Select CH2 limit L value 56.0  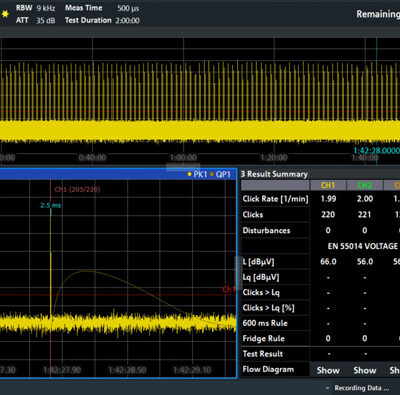tap(365, 262)
